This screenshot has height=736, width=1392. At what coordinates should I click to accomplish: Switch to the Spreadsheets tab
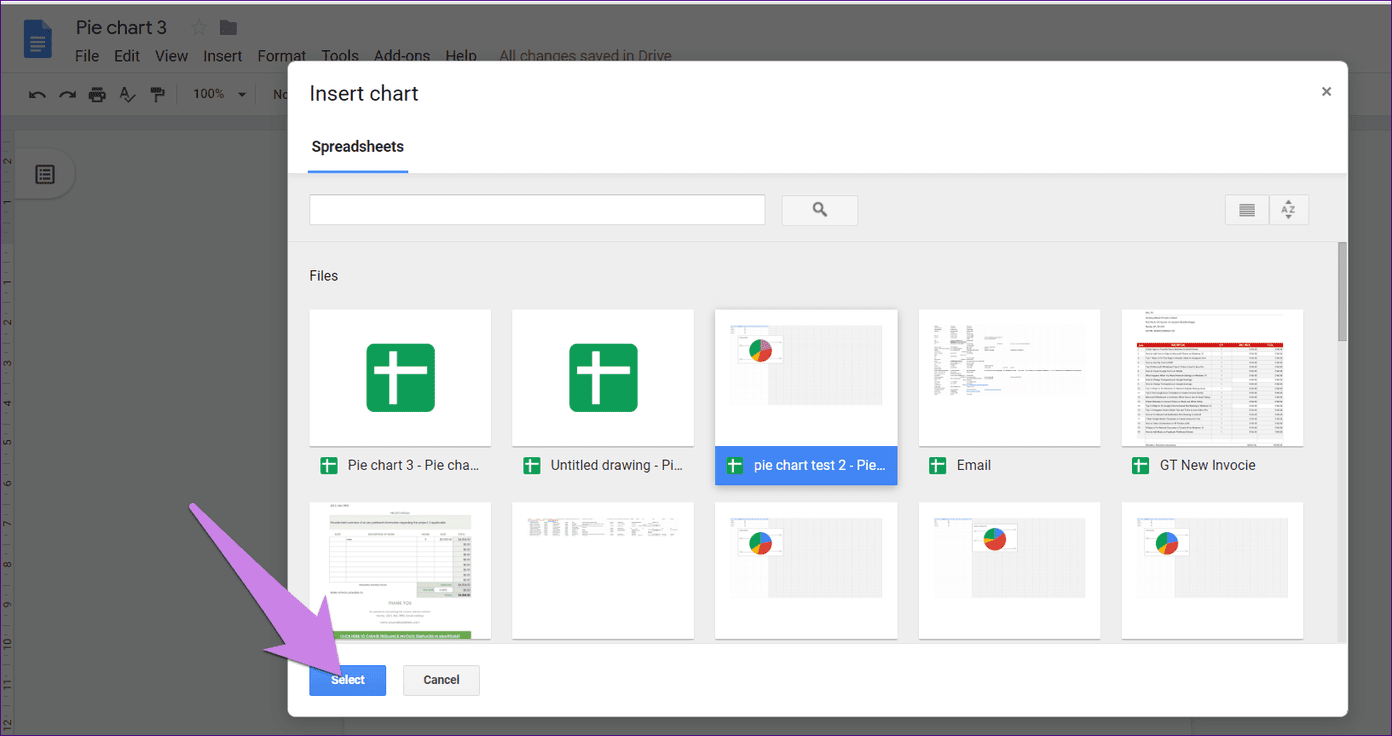tap(357, 146)
